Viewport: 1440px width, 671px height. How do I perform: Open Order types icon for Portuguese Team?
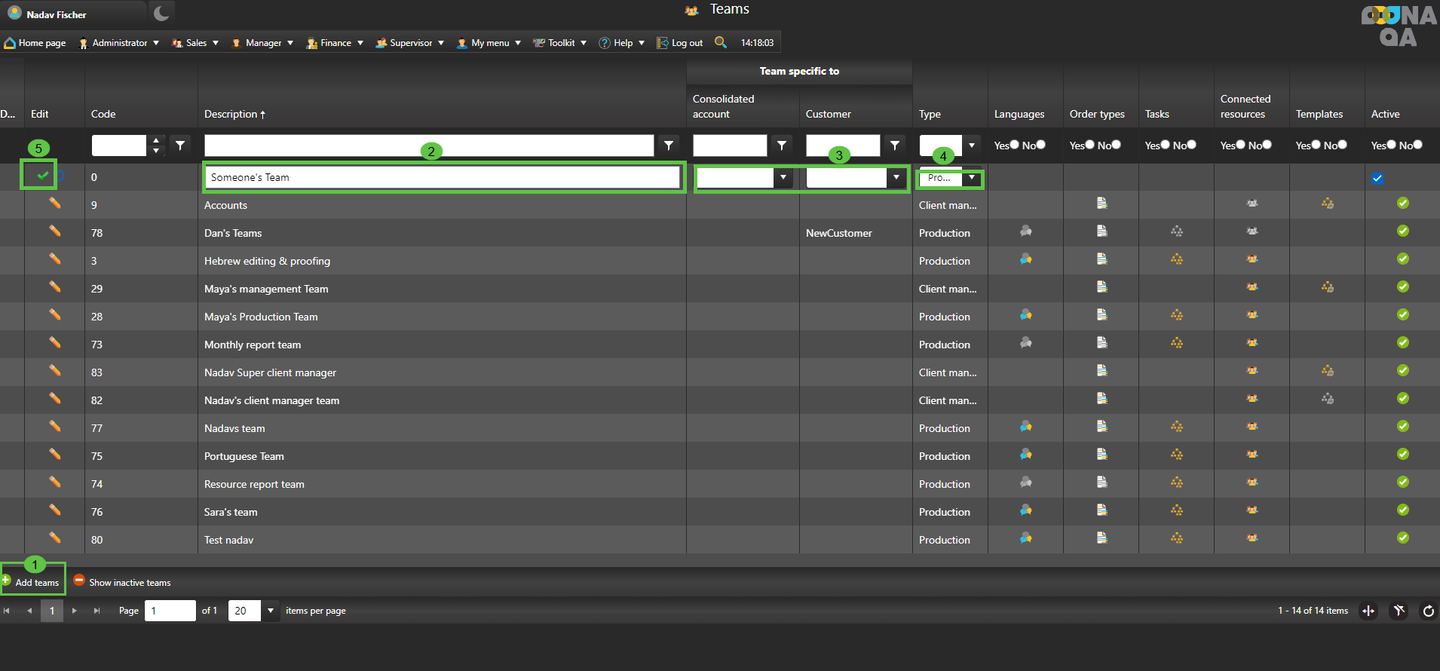tap(1101, 455)
